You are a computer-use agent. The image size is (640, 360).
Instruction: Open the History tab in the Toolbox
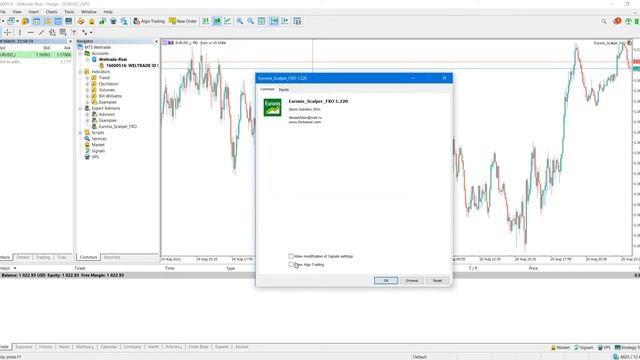pos(45,347)
